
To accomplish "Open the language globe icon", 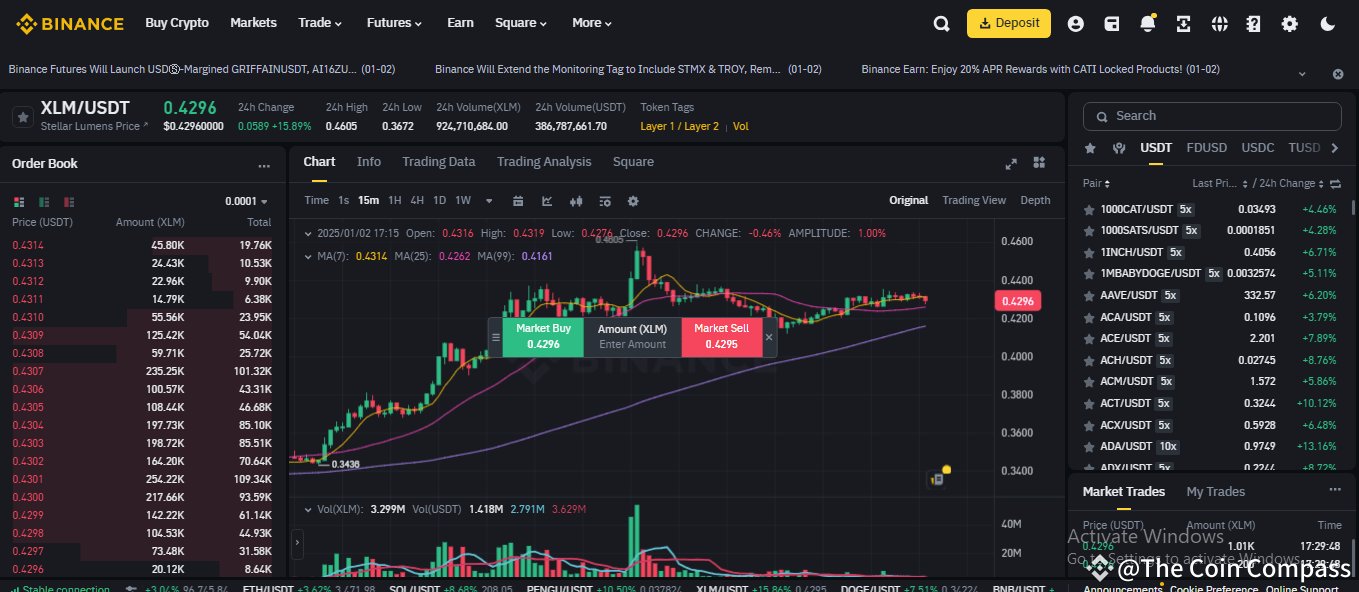I will tap(1219, 24).
